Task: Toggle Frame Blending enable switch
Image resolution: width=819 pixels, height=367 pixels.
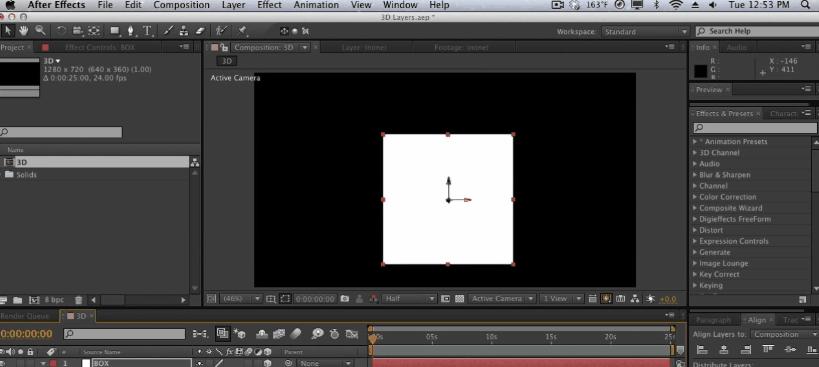Action: click(279, 334)
